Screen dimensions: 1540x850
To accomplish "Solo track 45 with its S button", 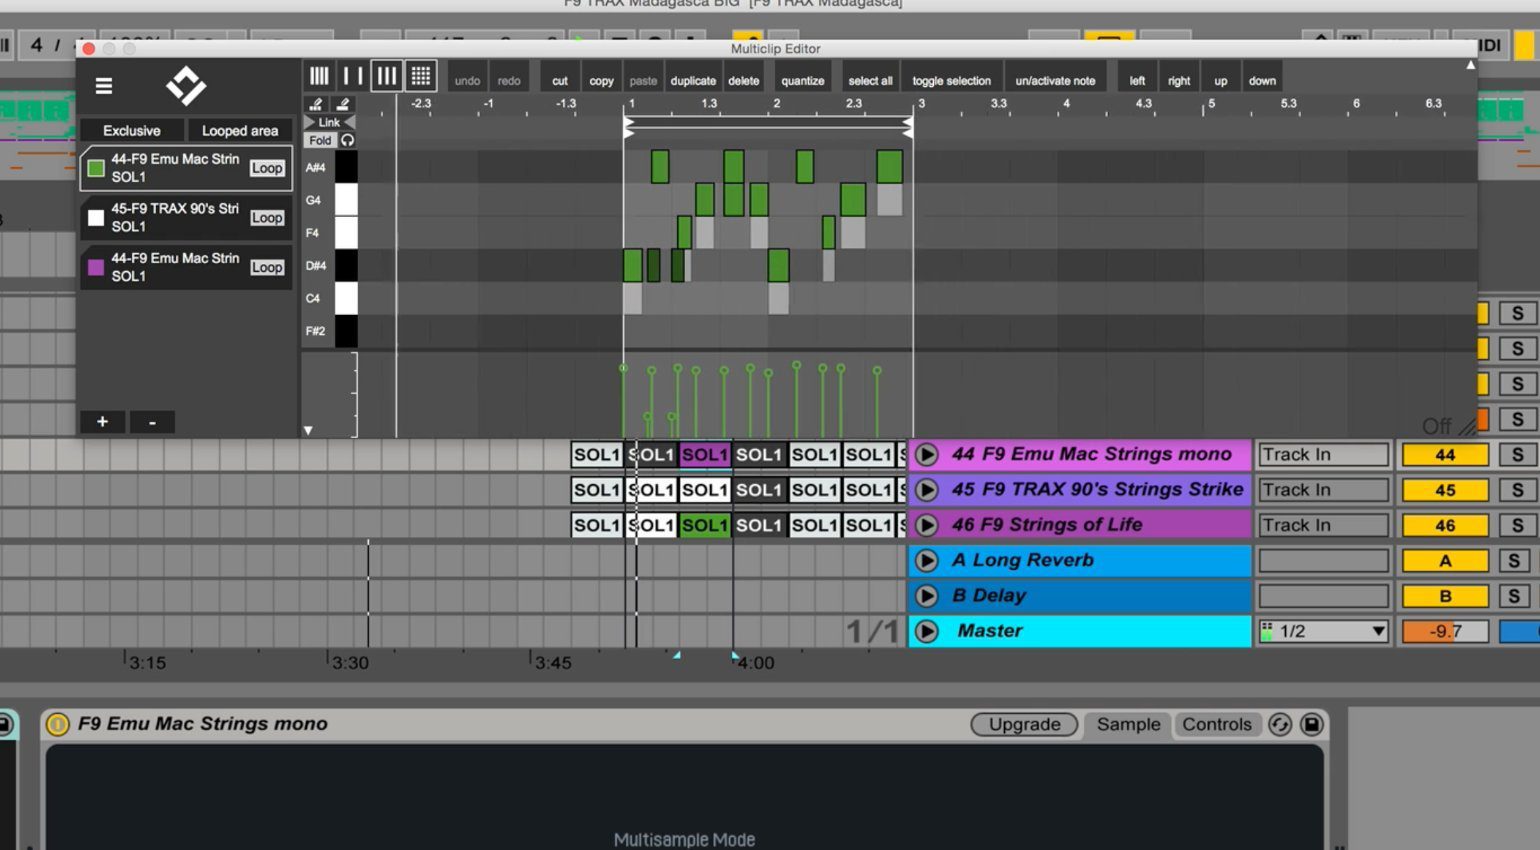I will point(1518,490).
